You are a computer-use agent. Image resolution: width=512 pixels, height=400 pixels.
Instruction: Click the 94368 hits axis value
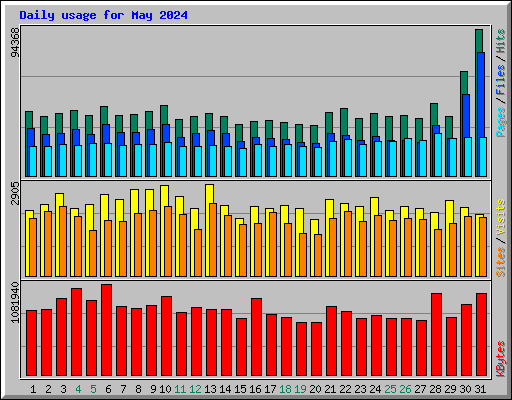pyautogui.click(x=15, y=42)
